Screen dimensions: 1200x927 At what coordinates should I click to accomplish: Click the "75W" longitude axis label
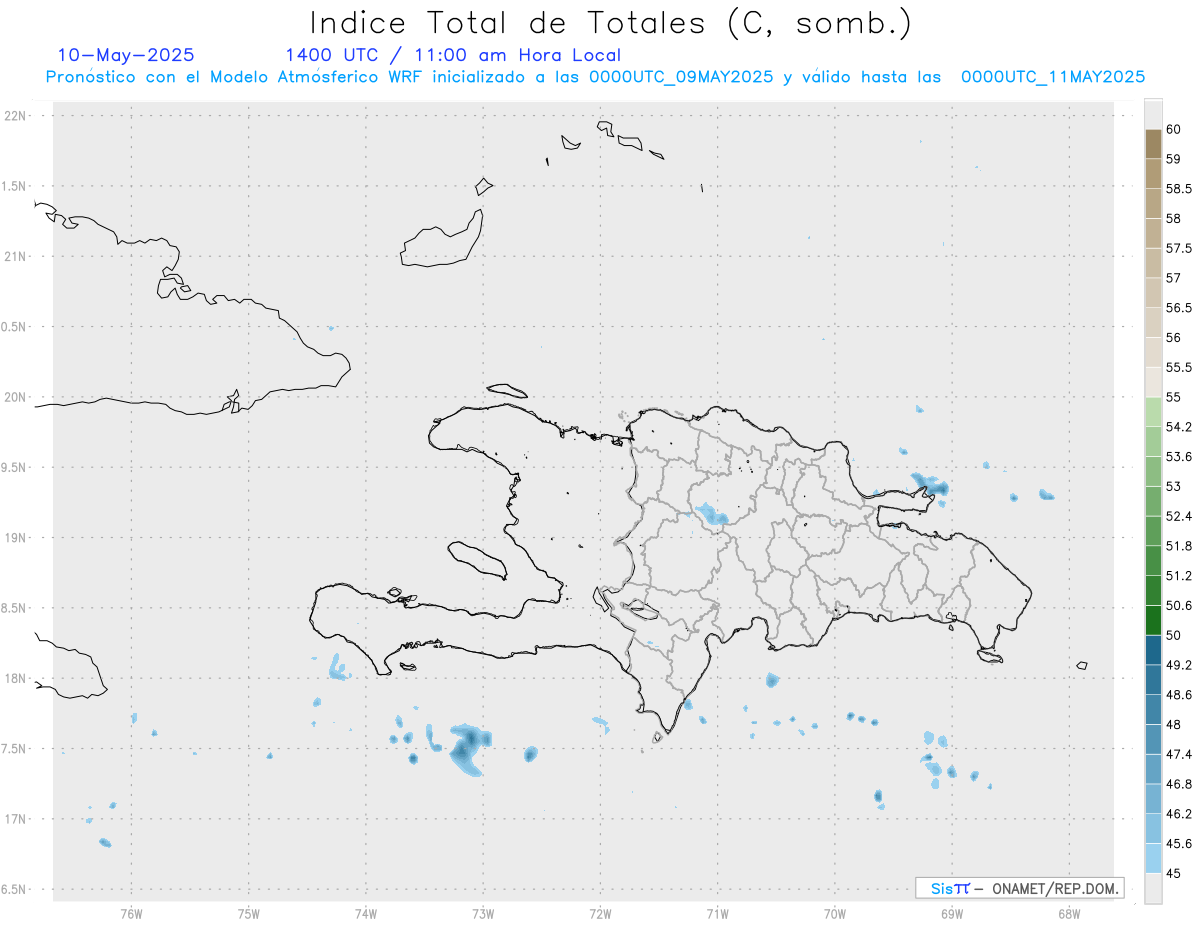pos(248,914)
